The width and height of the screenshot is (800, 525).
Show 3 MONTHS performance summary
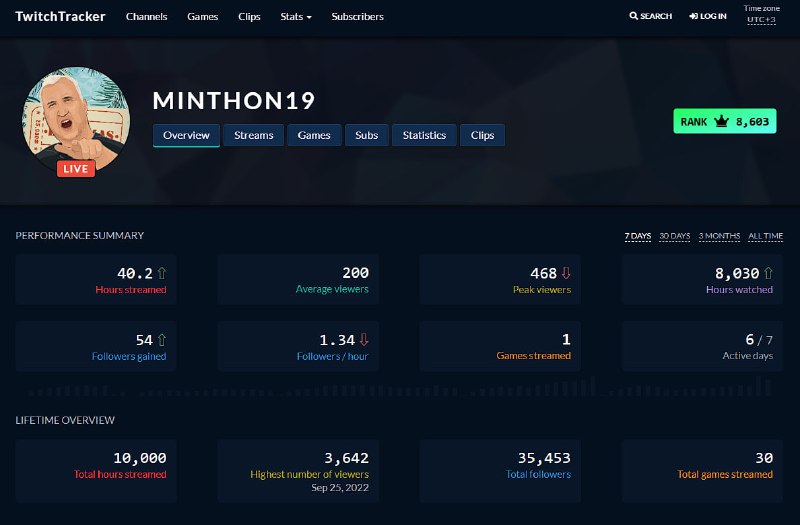719,236
